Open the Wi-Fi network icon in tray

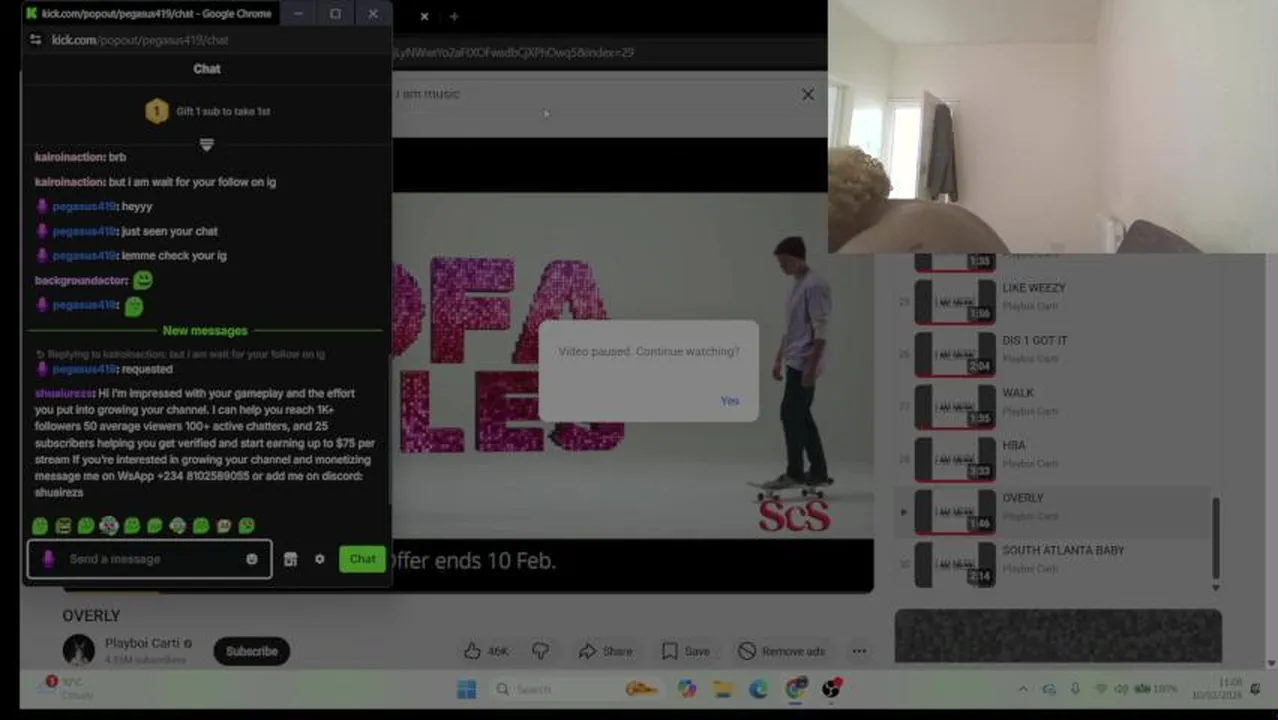tap(1101, 689)
